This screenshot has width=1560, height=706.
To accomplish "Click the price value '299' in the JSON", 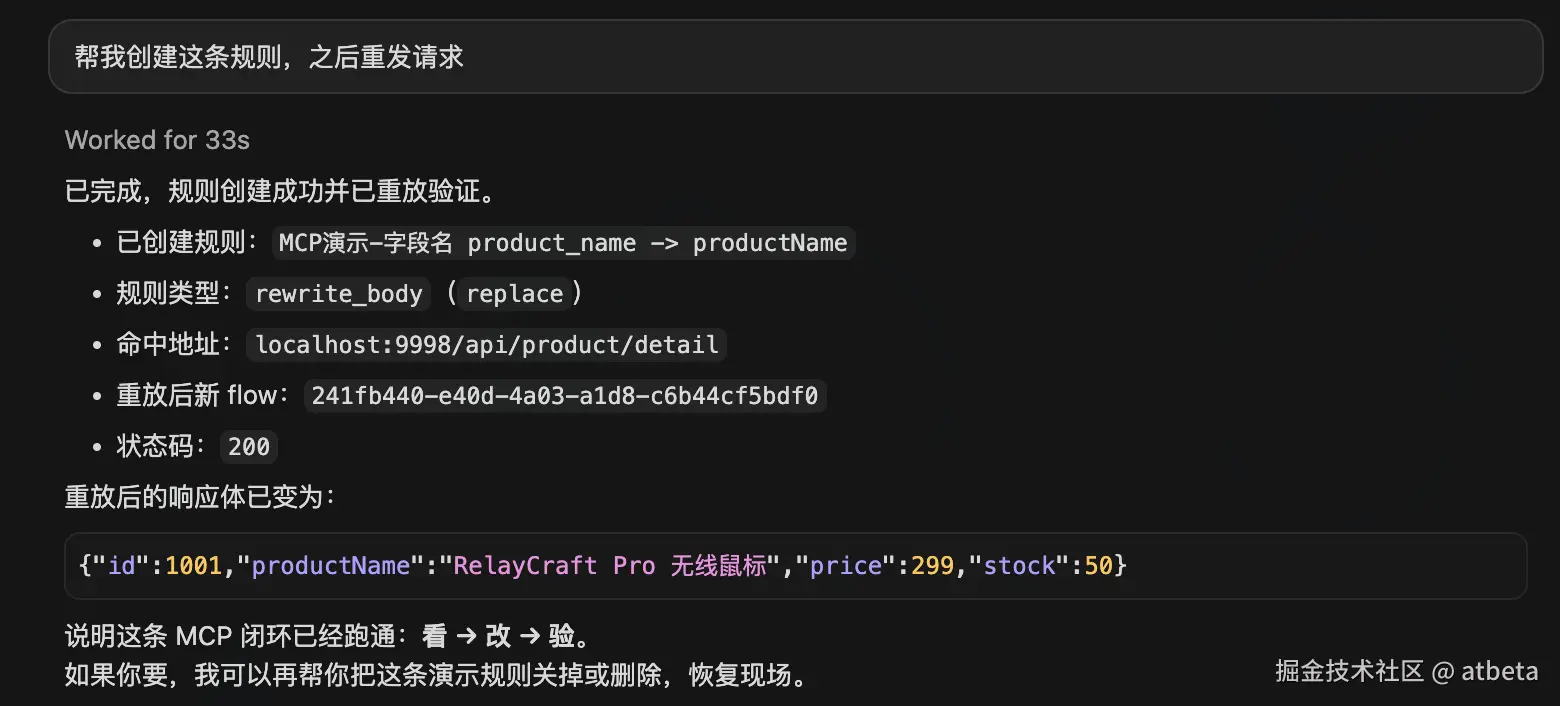I will [931, 566].
